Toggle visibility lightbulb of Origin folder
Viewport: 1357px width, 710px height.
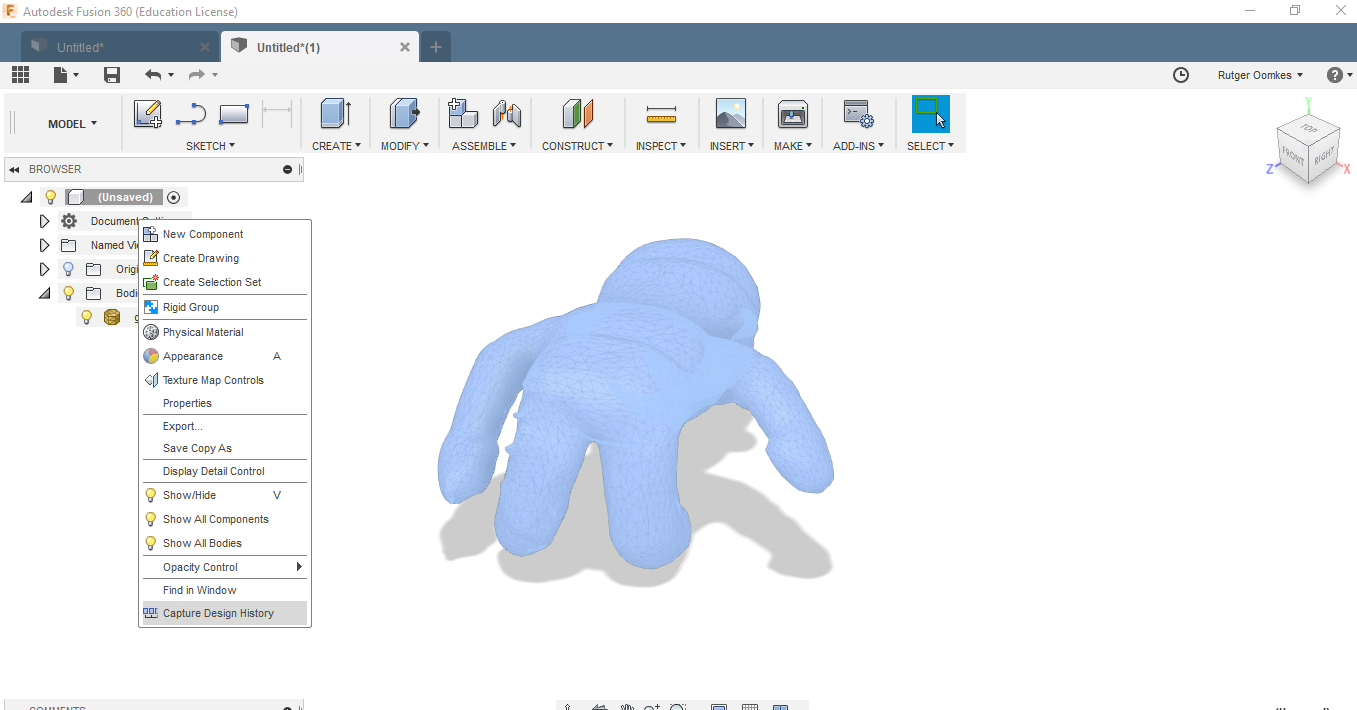tap(69, 269)
